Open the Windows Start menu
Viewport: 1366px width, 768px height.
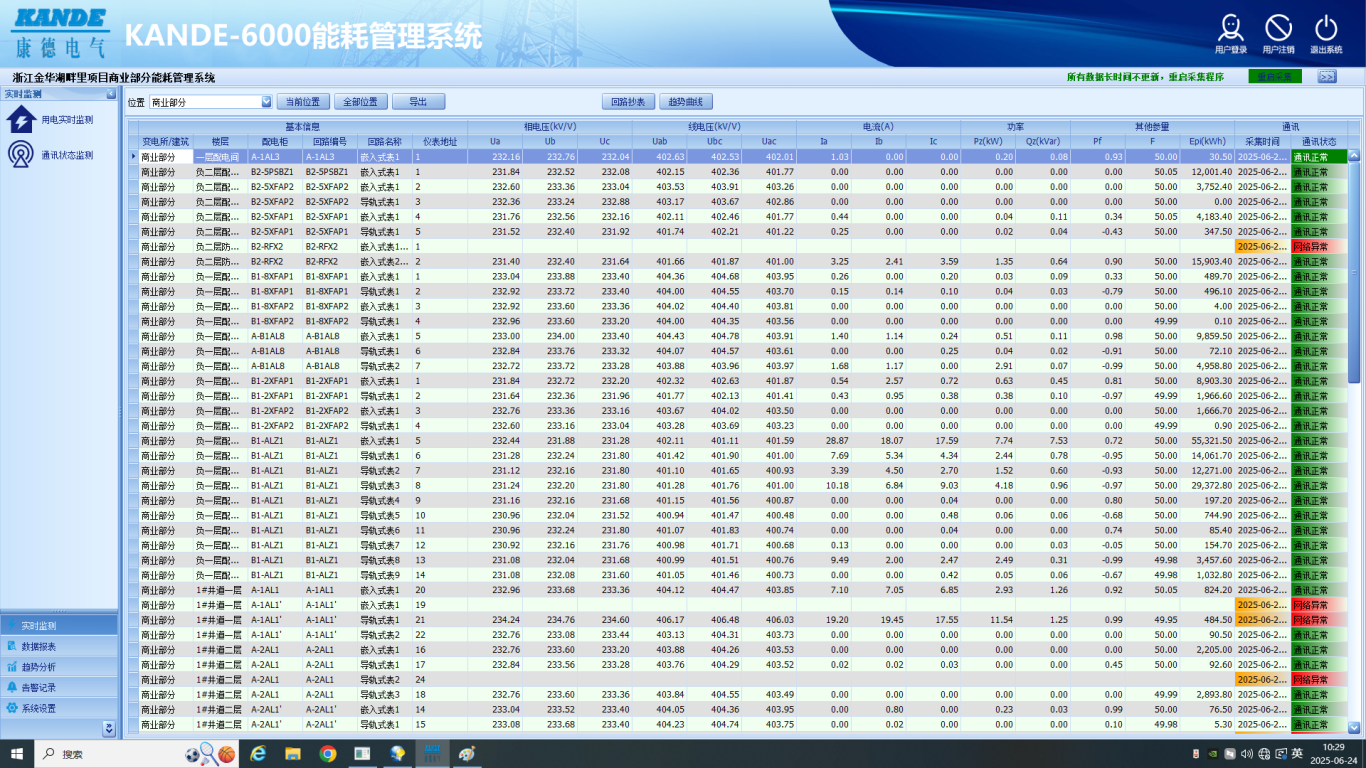pos(17,754)
